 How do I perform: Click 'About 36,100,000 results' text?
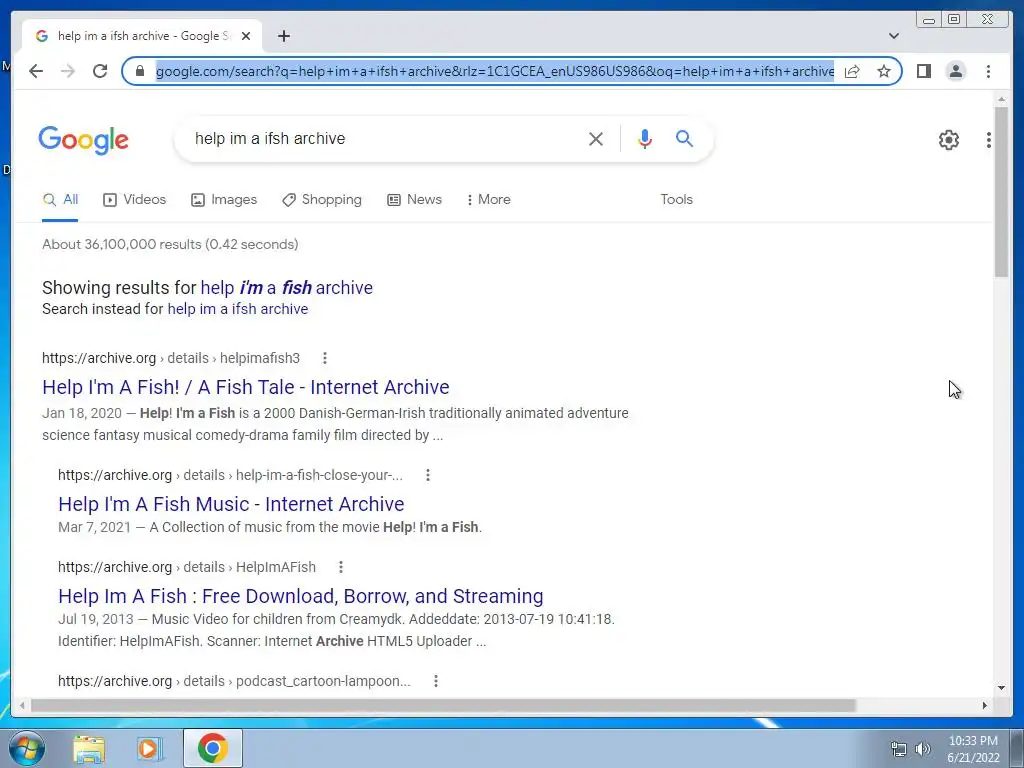click(121, 244)
